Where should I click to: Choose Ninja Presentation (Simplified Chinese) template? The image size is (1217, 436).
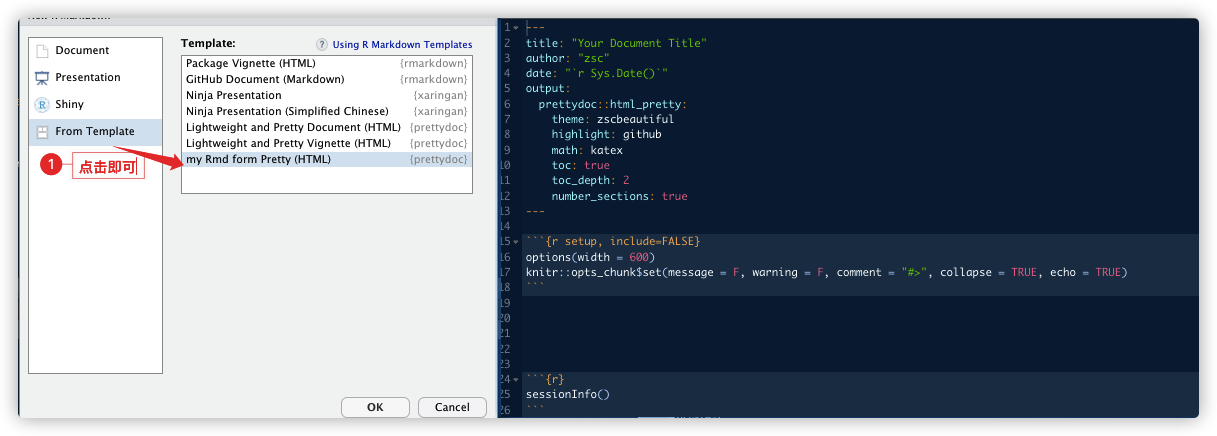click(326, 111)
